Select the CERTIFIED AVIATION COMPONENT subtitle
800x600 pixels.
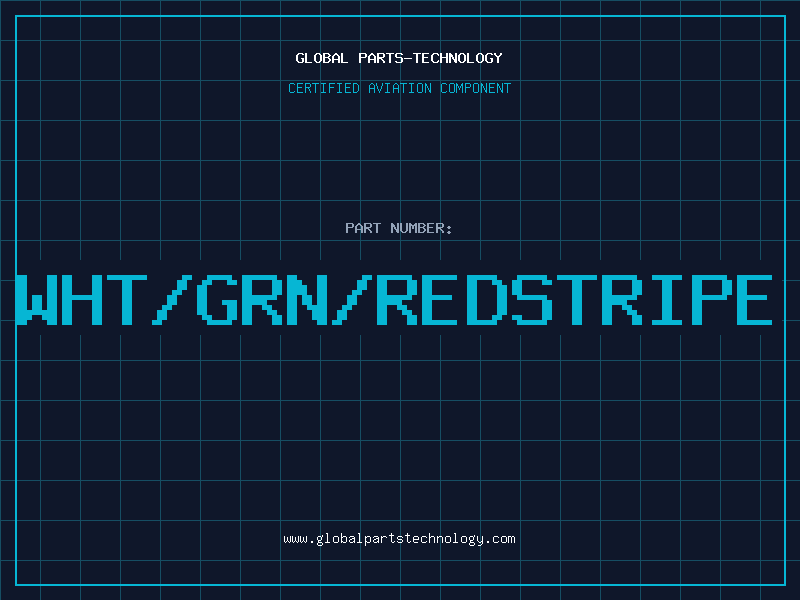(x=399, y=88)
